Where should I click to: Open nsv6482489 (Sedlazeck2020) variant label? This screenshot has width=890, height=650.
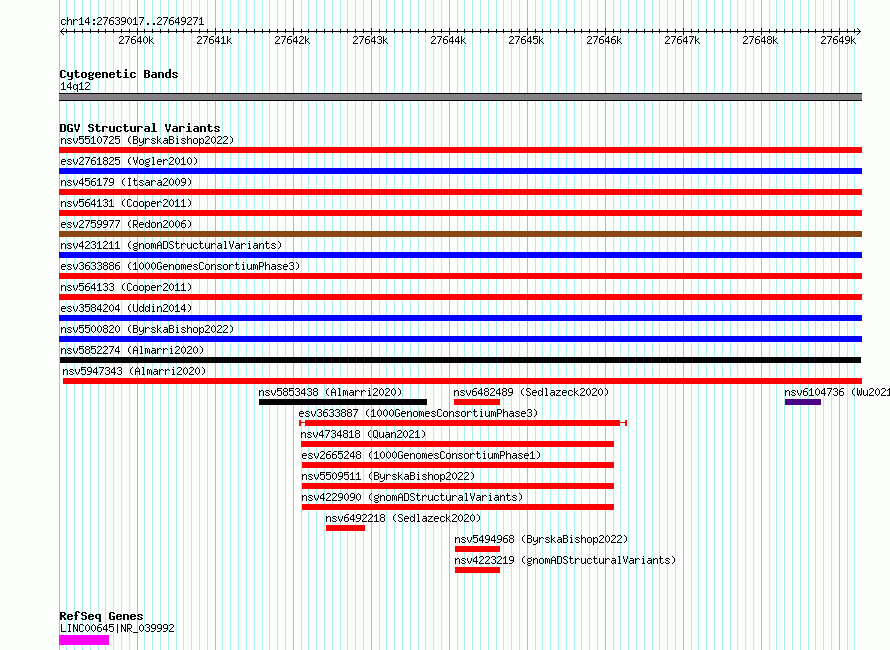click(x=531, y=392)
